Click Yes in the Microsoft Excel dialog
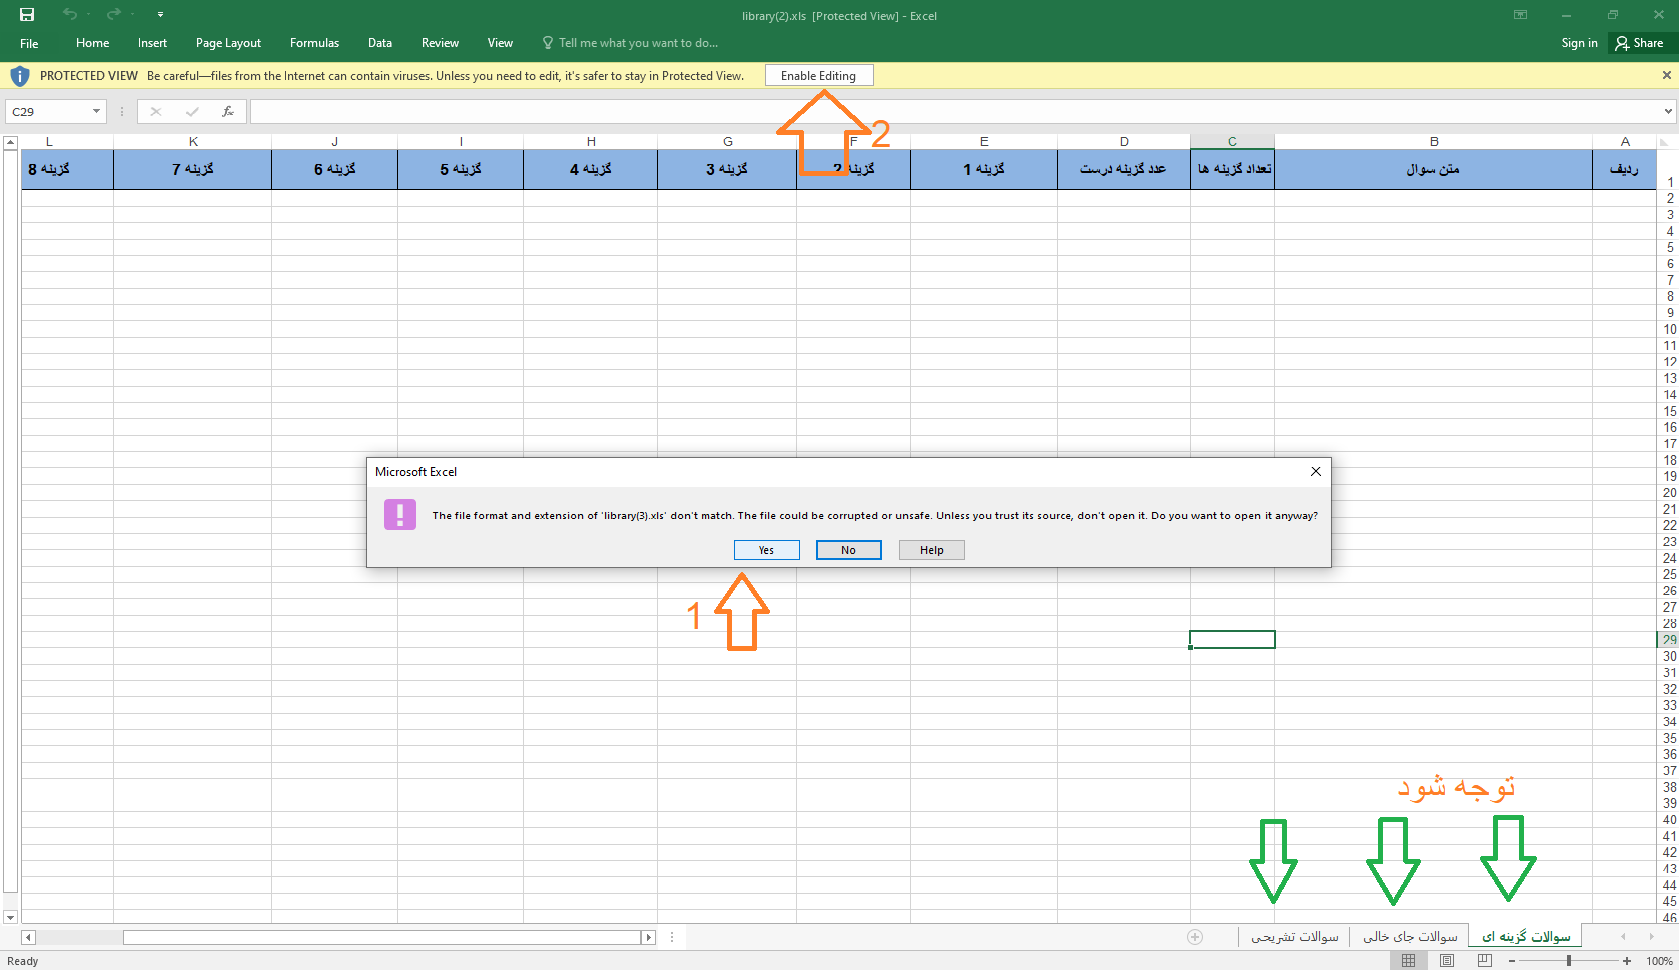Screen dimensions: 1679x970 pos(766,550)
